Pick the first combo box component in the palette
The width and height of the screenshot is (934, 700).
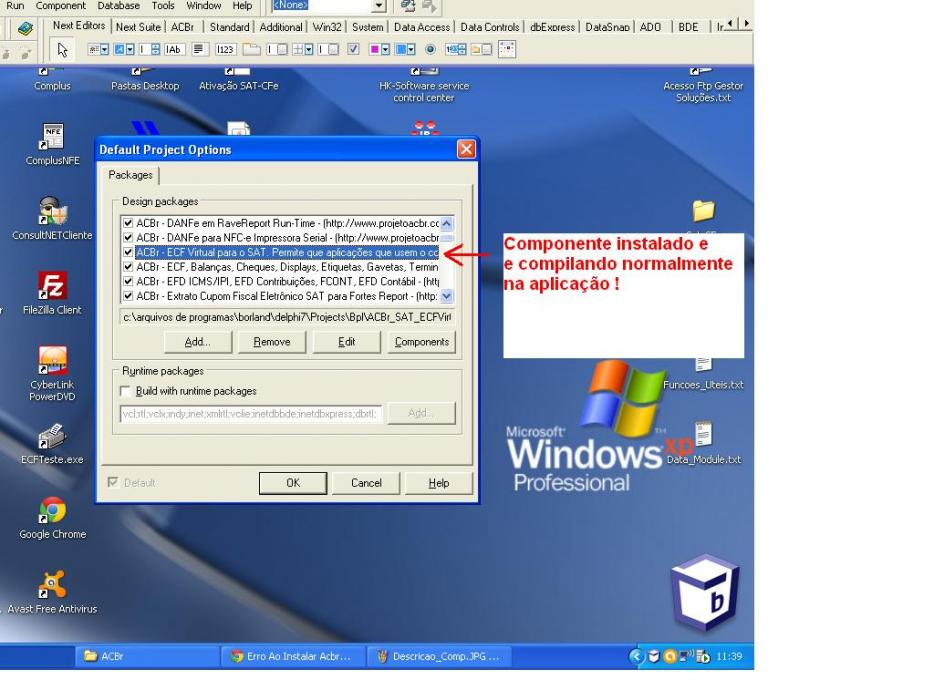98,49
